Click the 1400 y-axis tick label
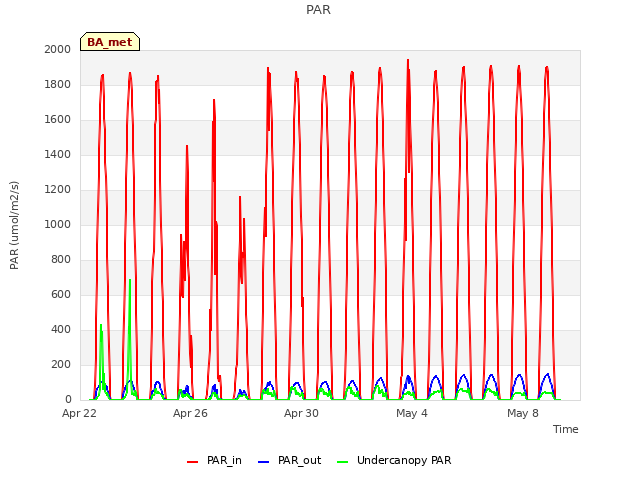The width and height of the screenshot is (640, 480). pyautogui.click(x=58, y=154)
